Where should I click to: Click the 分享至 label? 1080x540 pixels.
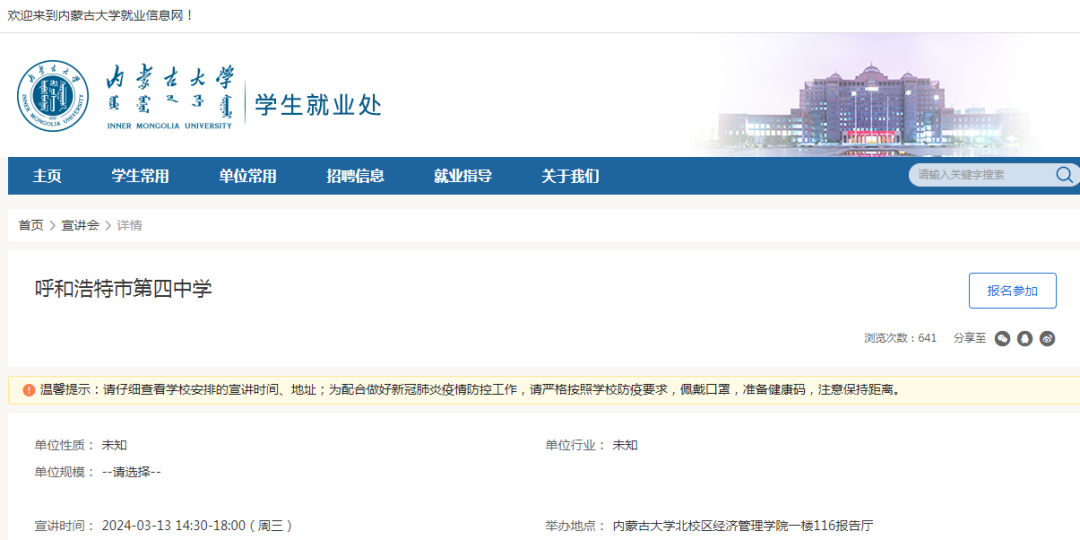970,339
